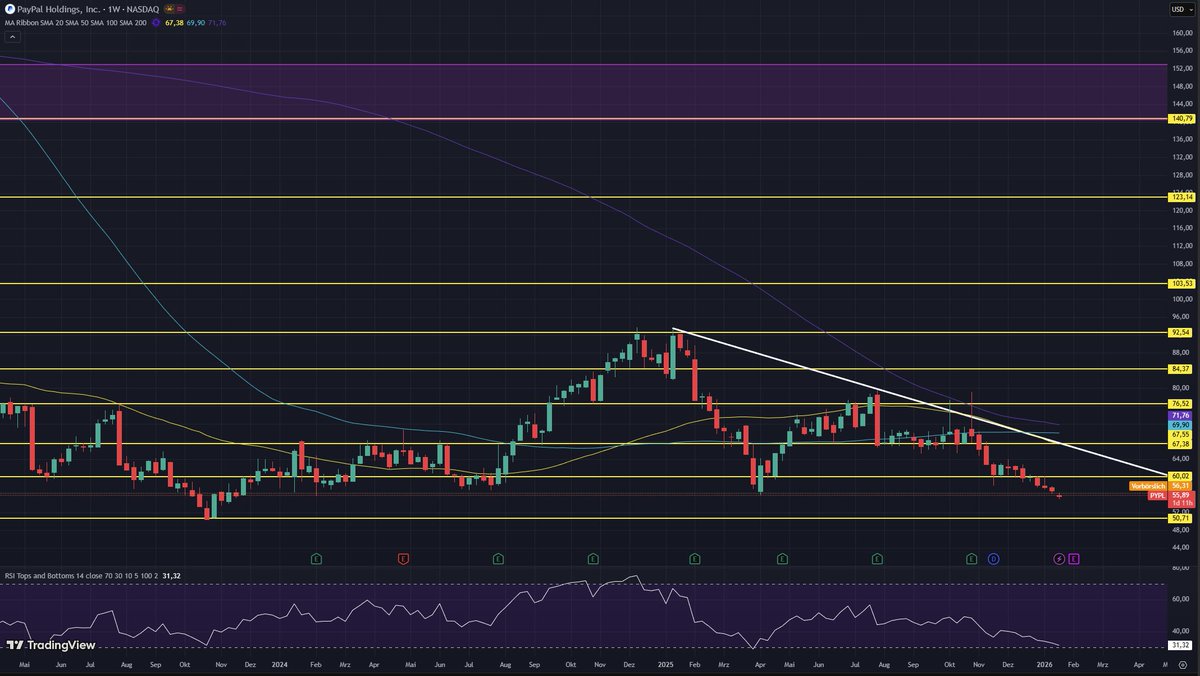Select the MA Ribbon SMA indicator legend

(77, 21)
